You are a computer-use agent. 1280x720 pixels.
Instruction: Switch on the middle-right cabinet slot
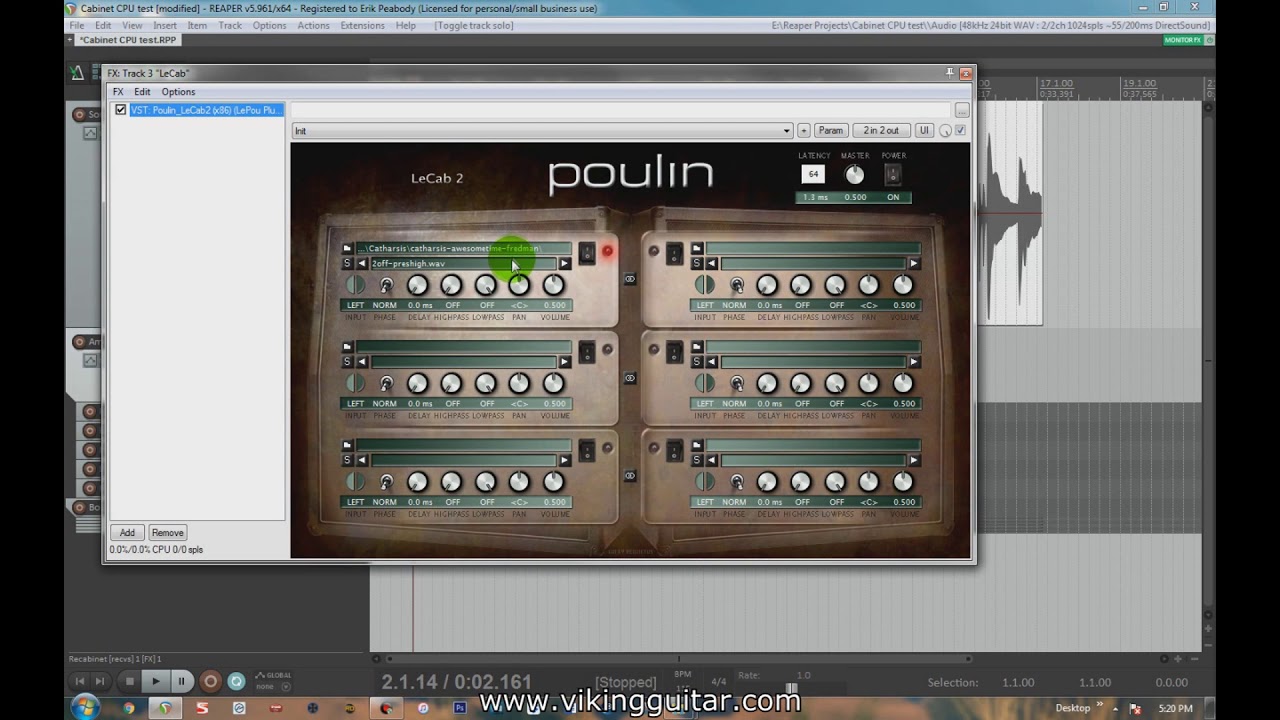[675, 352]
